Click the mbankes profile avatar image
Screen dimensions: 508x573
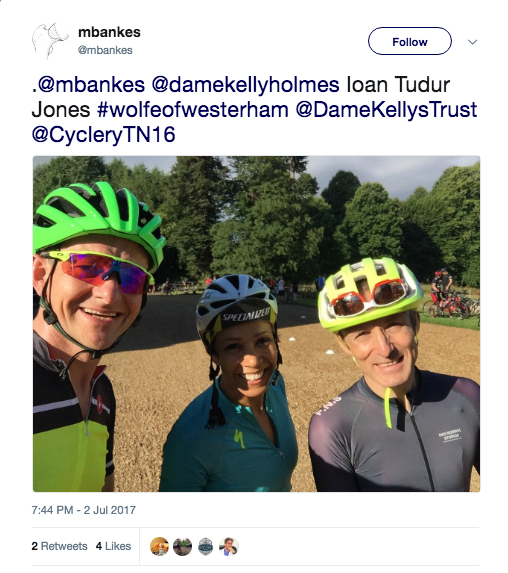(x=50, y=41)
